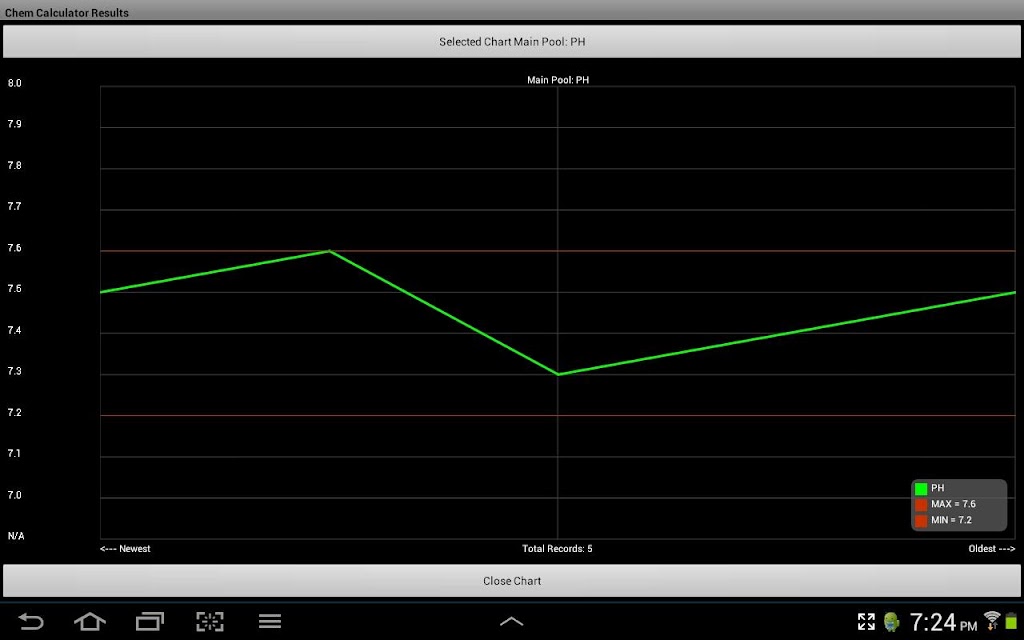Click the red MIN = 7.2 legend swatch
The image size is (1024, 640).
(x=921, y=520)
